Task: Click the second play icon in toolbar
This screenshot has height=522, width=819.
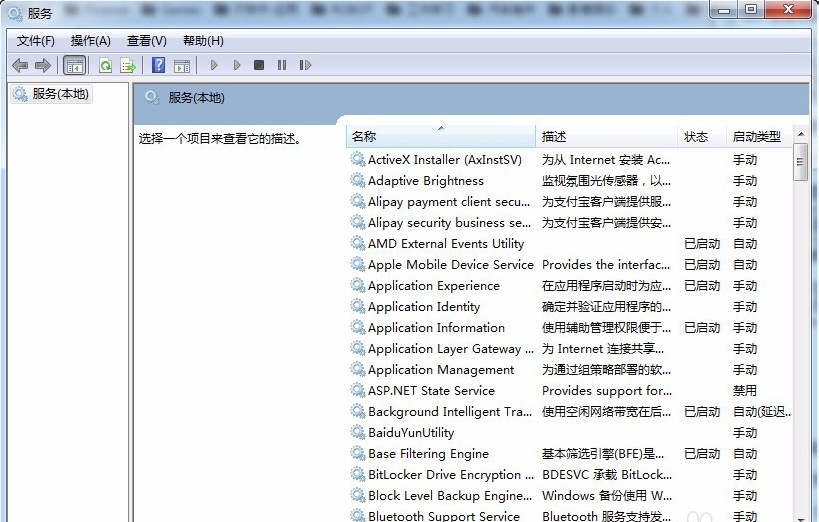Action: point(237,65)
